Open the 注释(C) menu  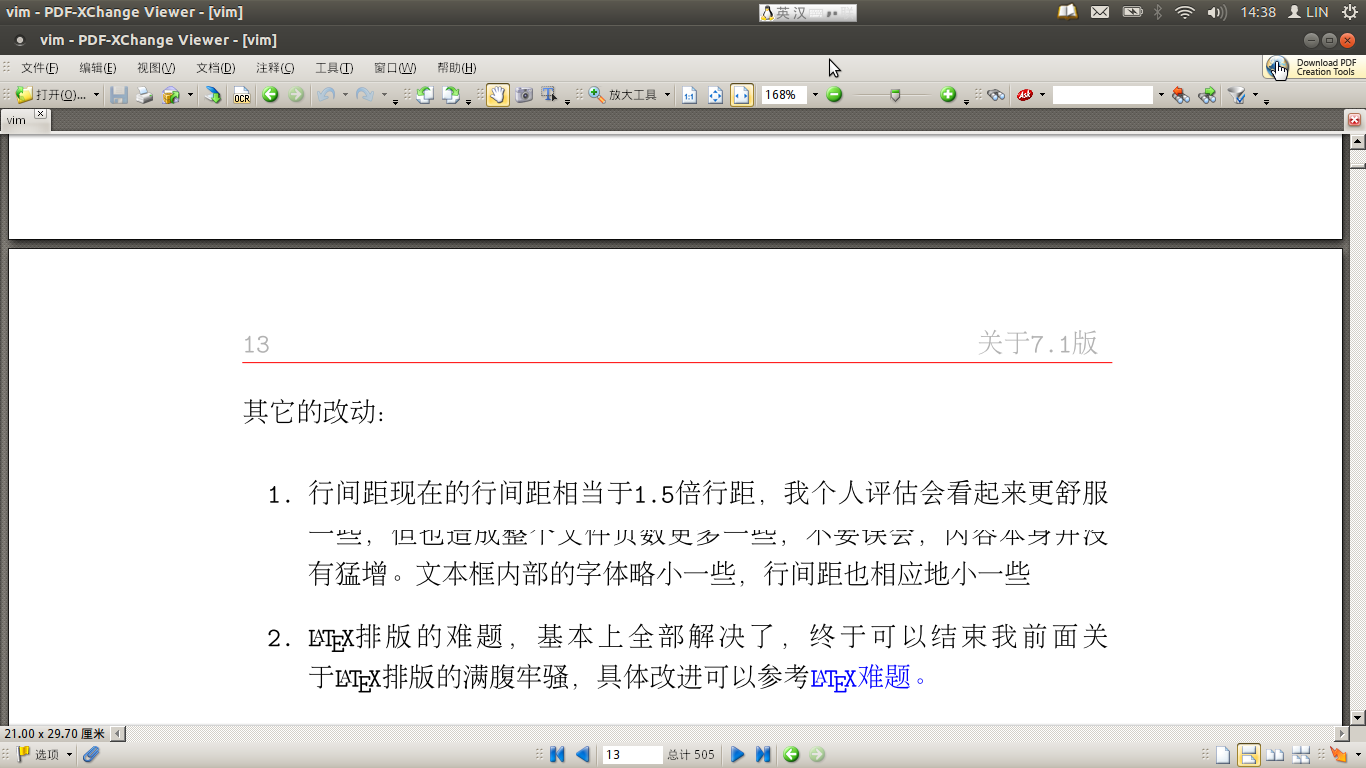(275, 68)
